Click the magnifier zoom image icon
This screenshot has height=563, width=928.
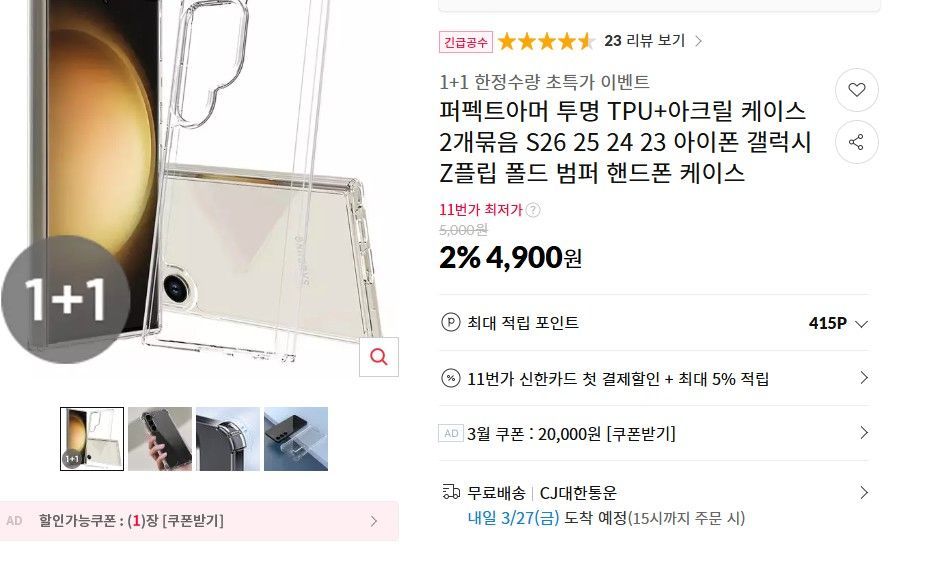(x=379, y=357)
